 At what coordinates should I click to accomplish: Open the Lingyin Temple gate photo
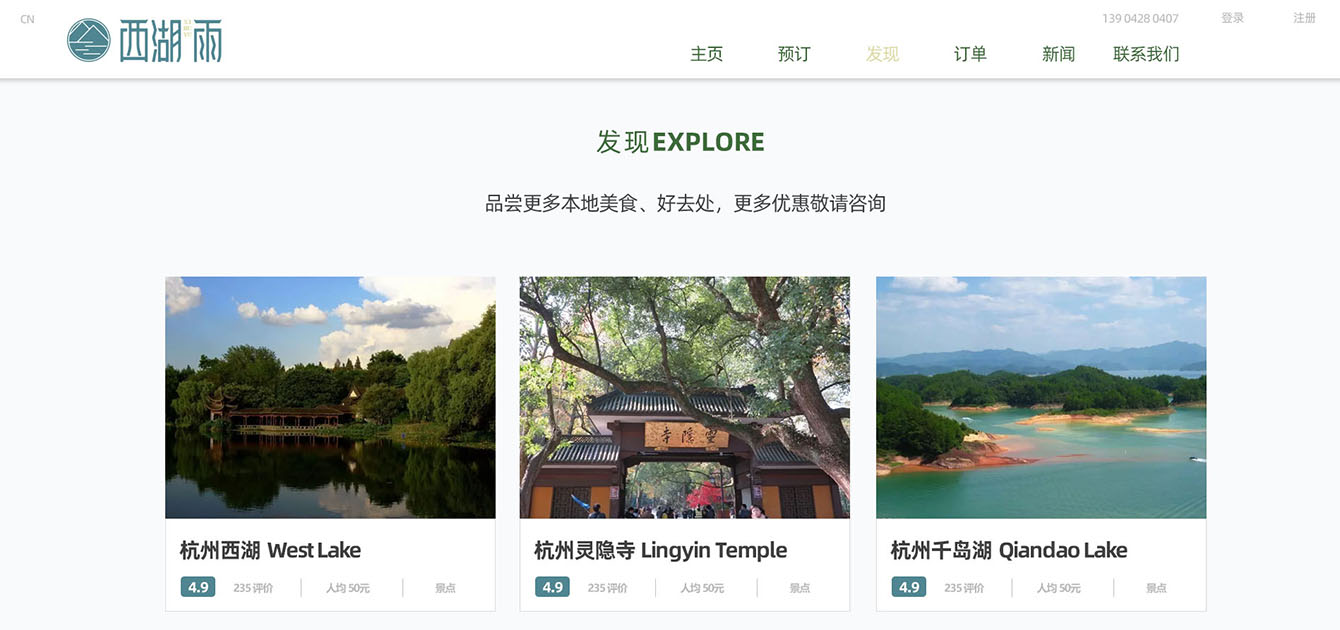coord(685,397)
